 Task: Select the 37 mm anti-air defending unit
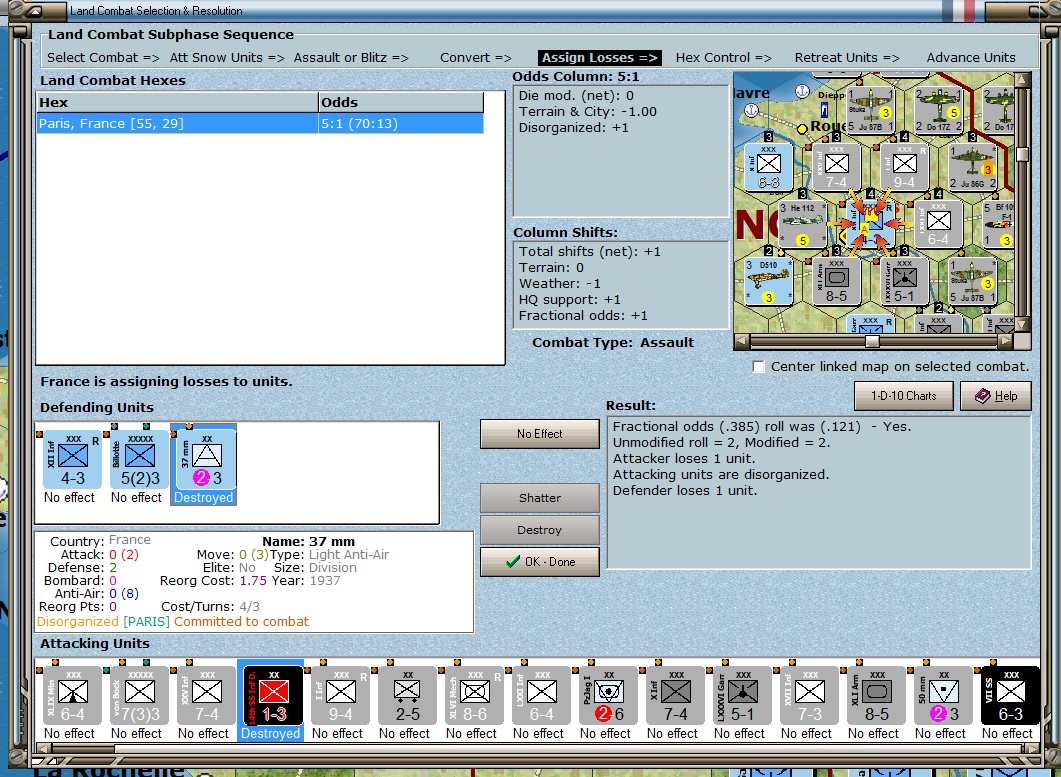pos(206,460)
